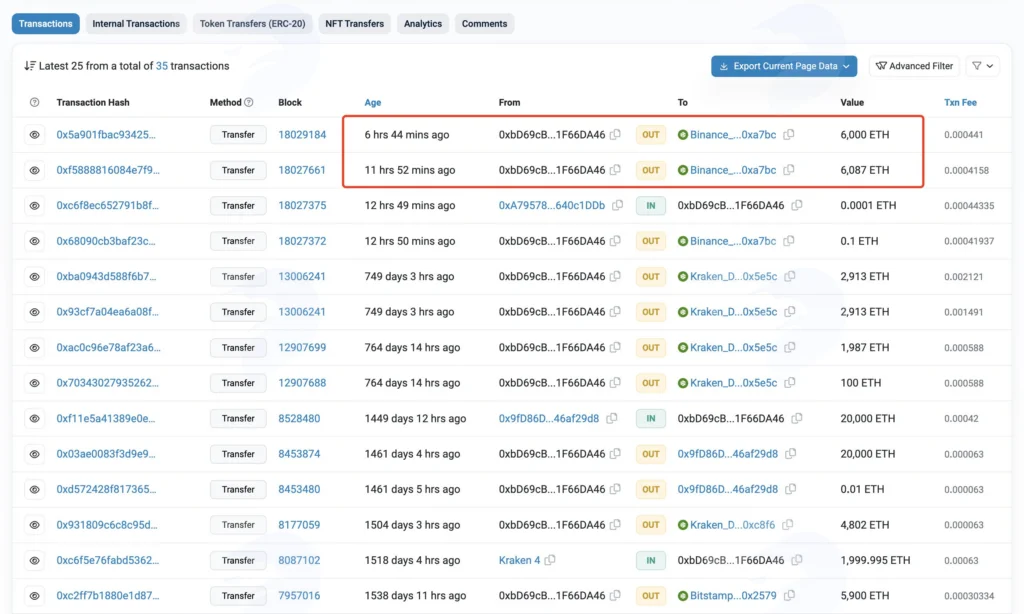This screenshot has width=1024, height=614.
Task: Preview transaction 0x931809c6c8c95d with eye icon
Action: point(35,525)
